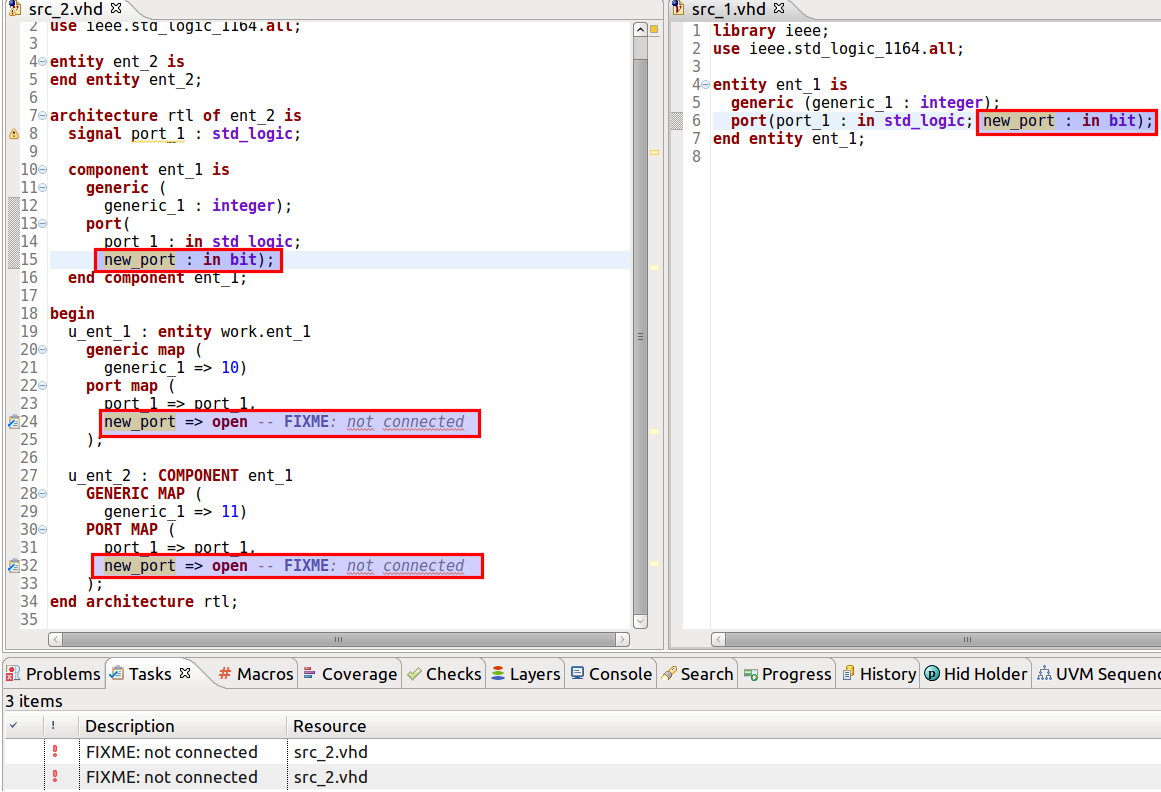Click the scroll-down arrow in src_2.vhd editor
The width and height of the screenshot is (1161, 792).
coord(640,620)
